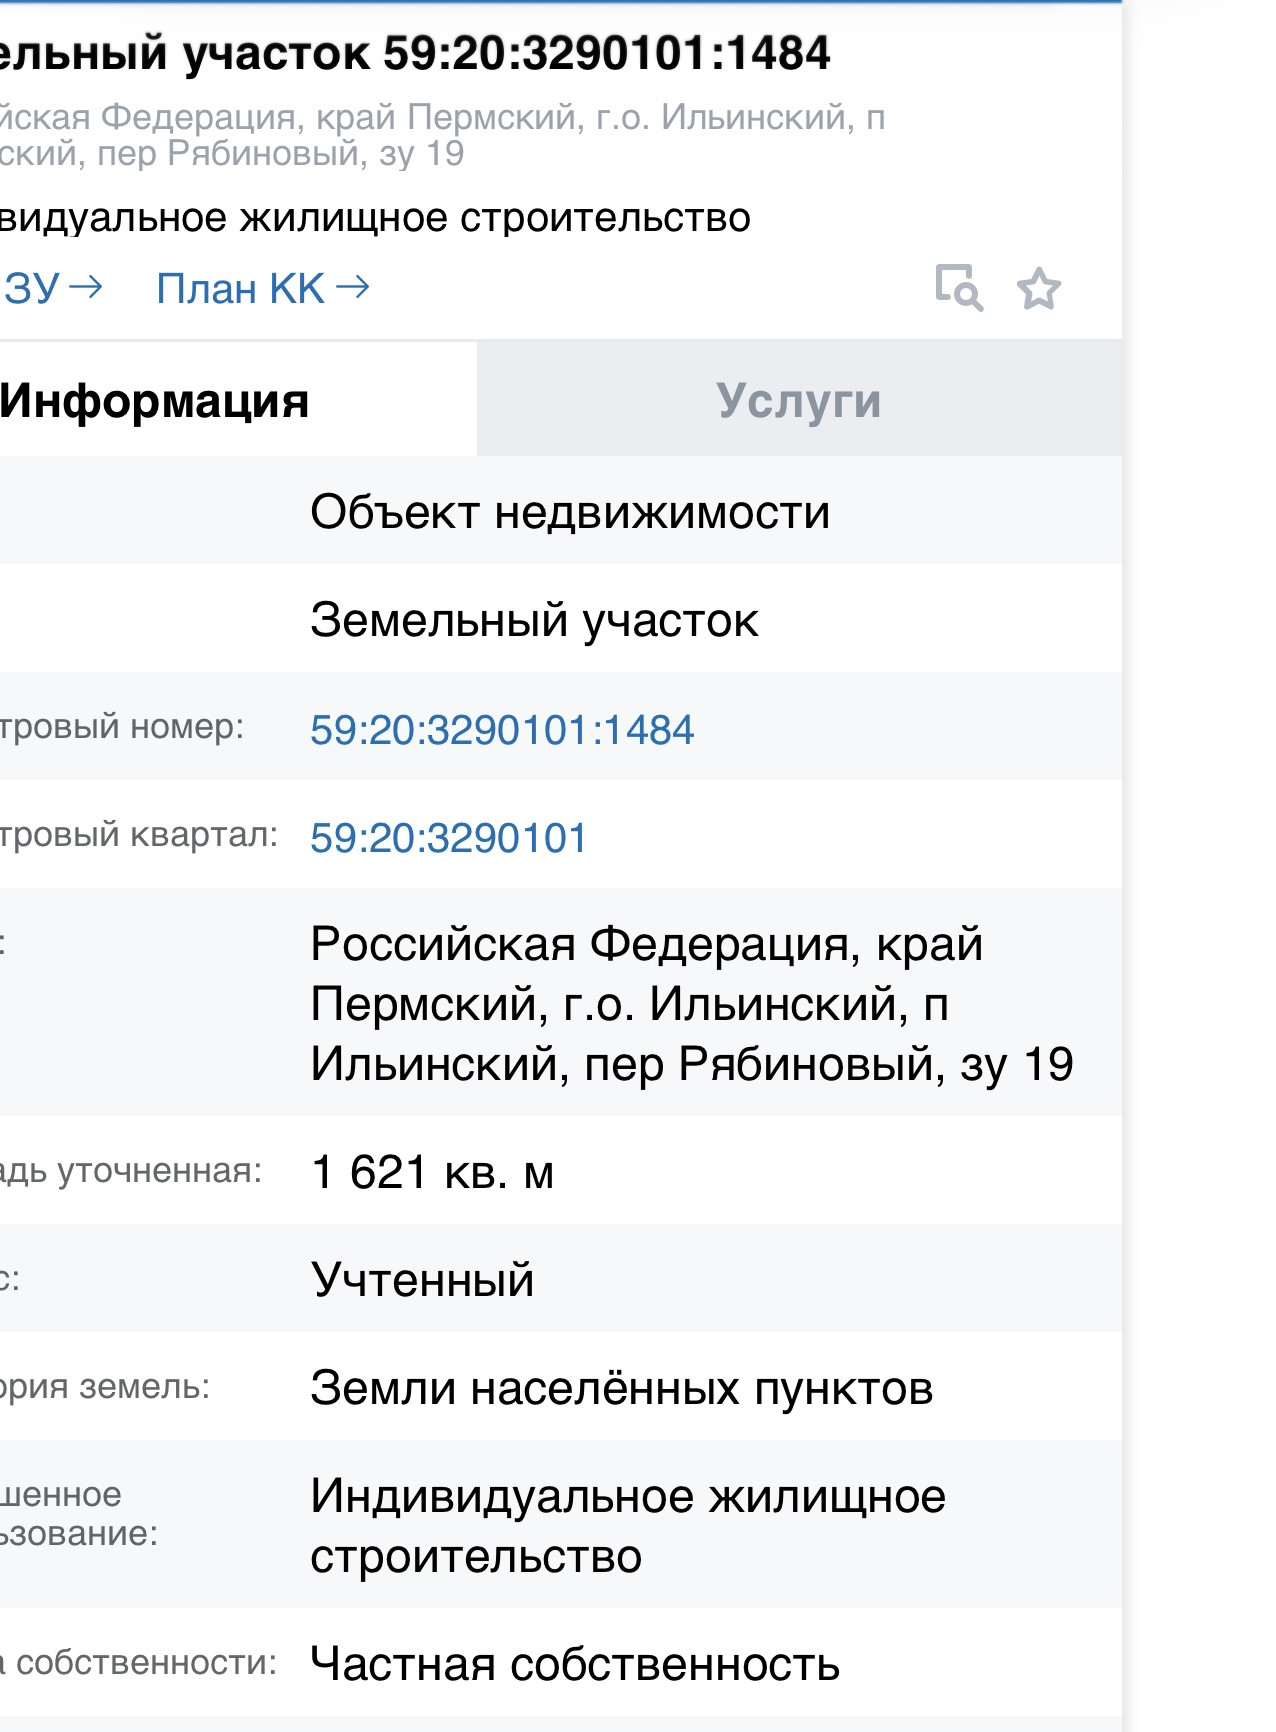The width and height of the screenshot is (1276, 1732).
Task: Click the Объект недвижимости row
Action: tap(570, 512)
